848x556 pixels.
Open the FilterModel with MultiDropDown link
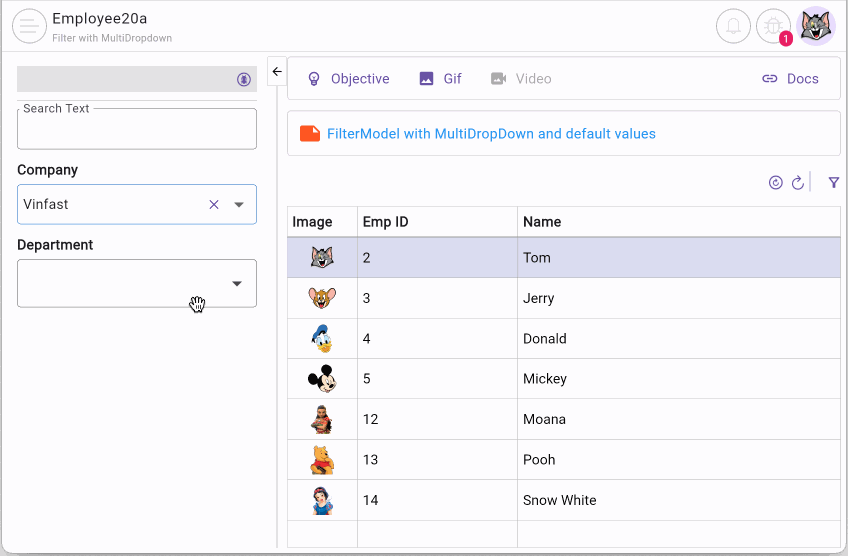coord(490,133)
